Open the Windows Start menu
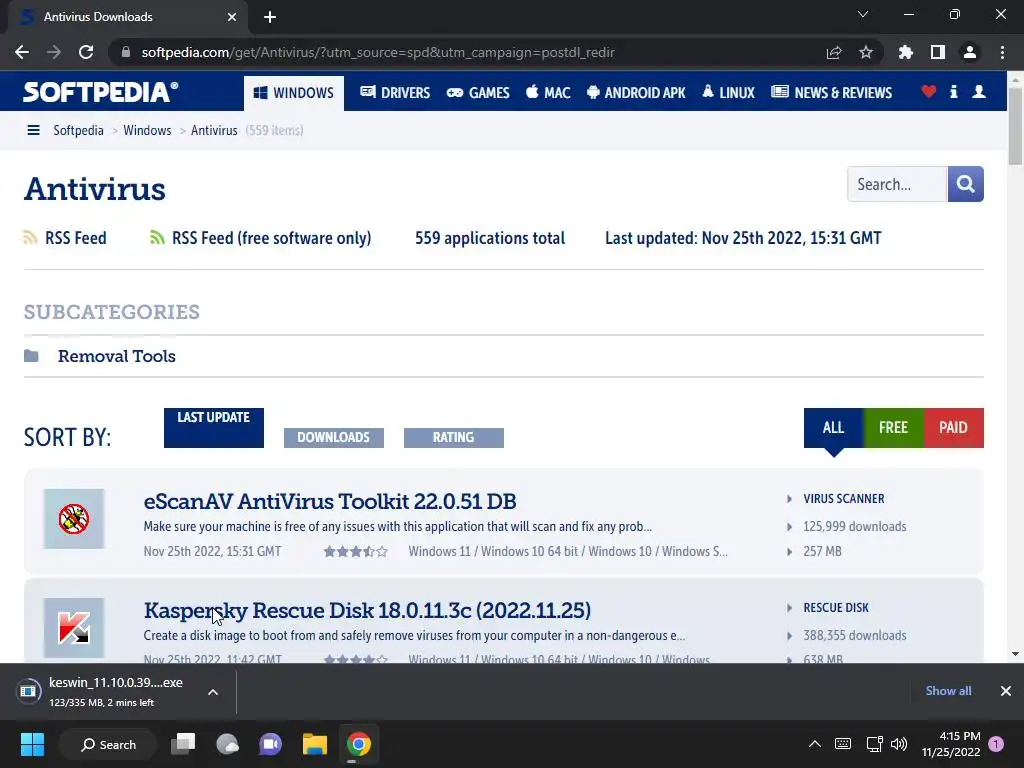 32,744
